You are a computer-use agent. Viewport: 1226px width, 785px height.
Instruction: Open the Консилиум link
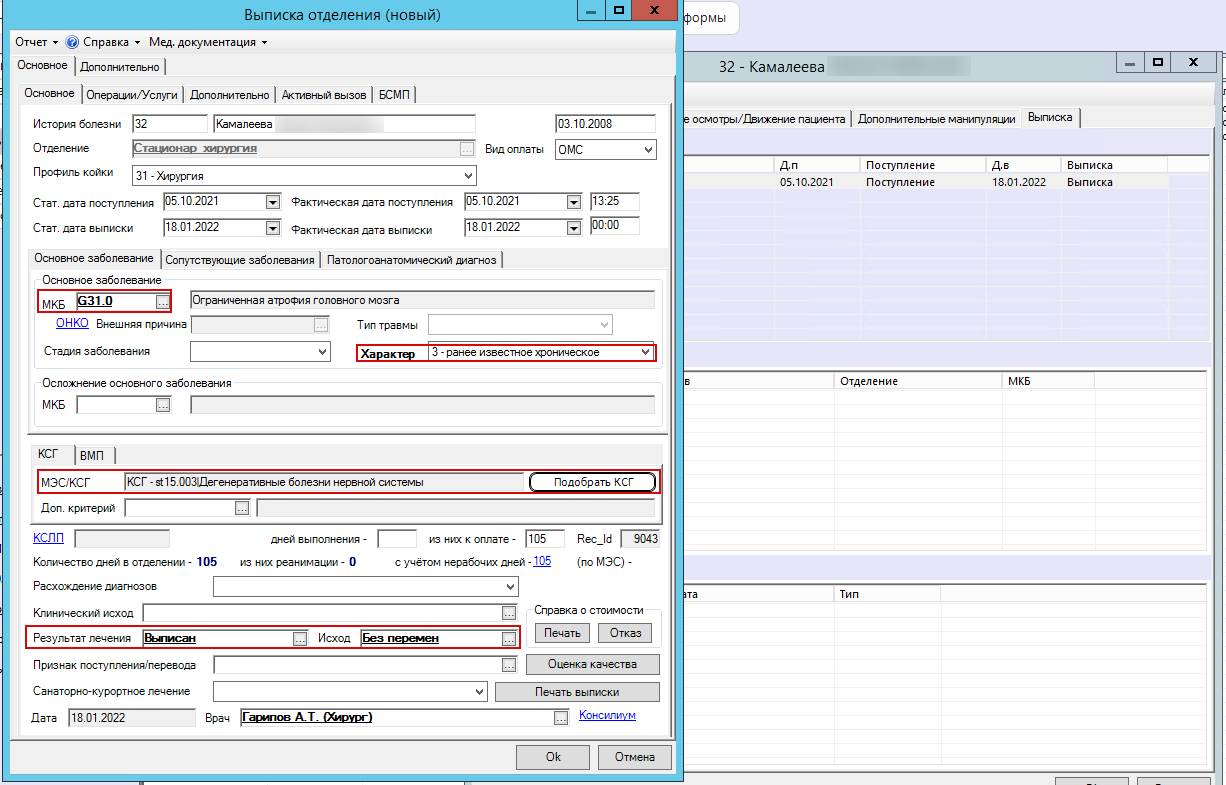click(x=607, y=715)
